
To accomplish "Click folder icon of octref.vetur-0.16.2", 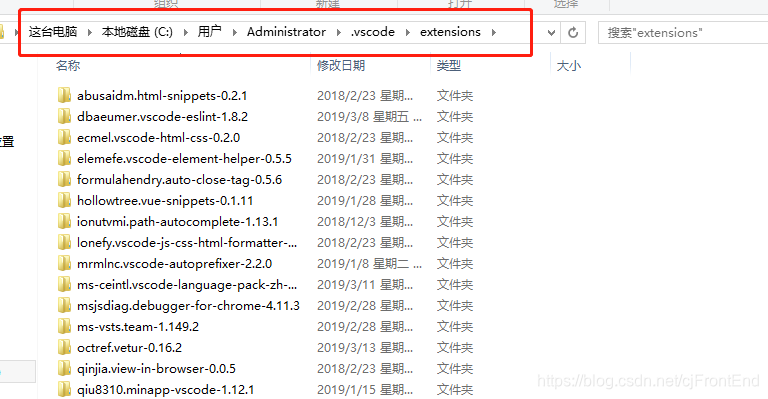I will click(x=64, y=348).
